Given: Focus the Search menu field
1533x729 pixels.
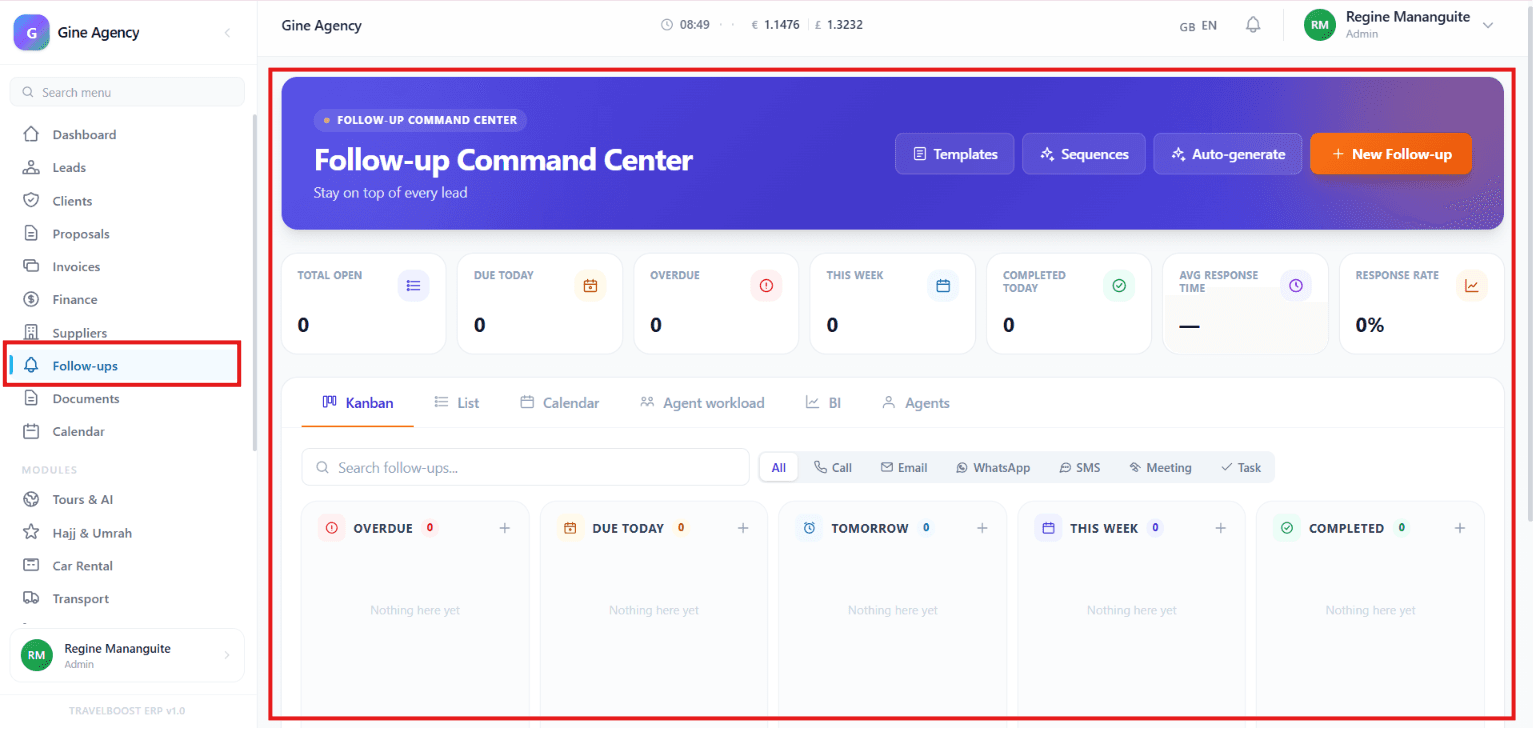Looking at the screenshot, I should click(x=127, y=92).
